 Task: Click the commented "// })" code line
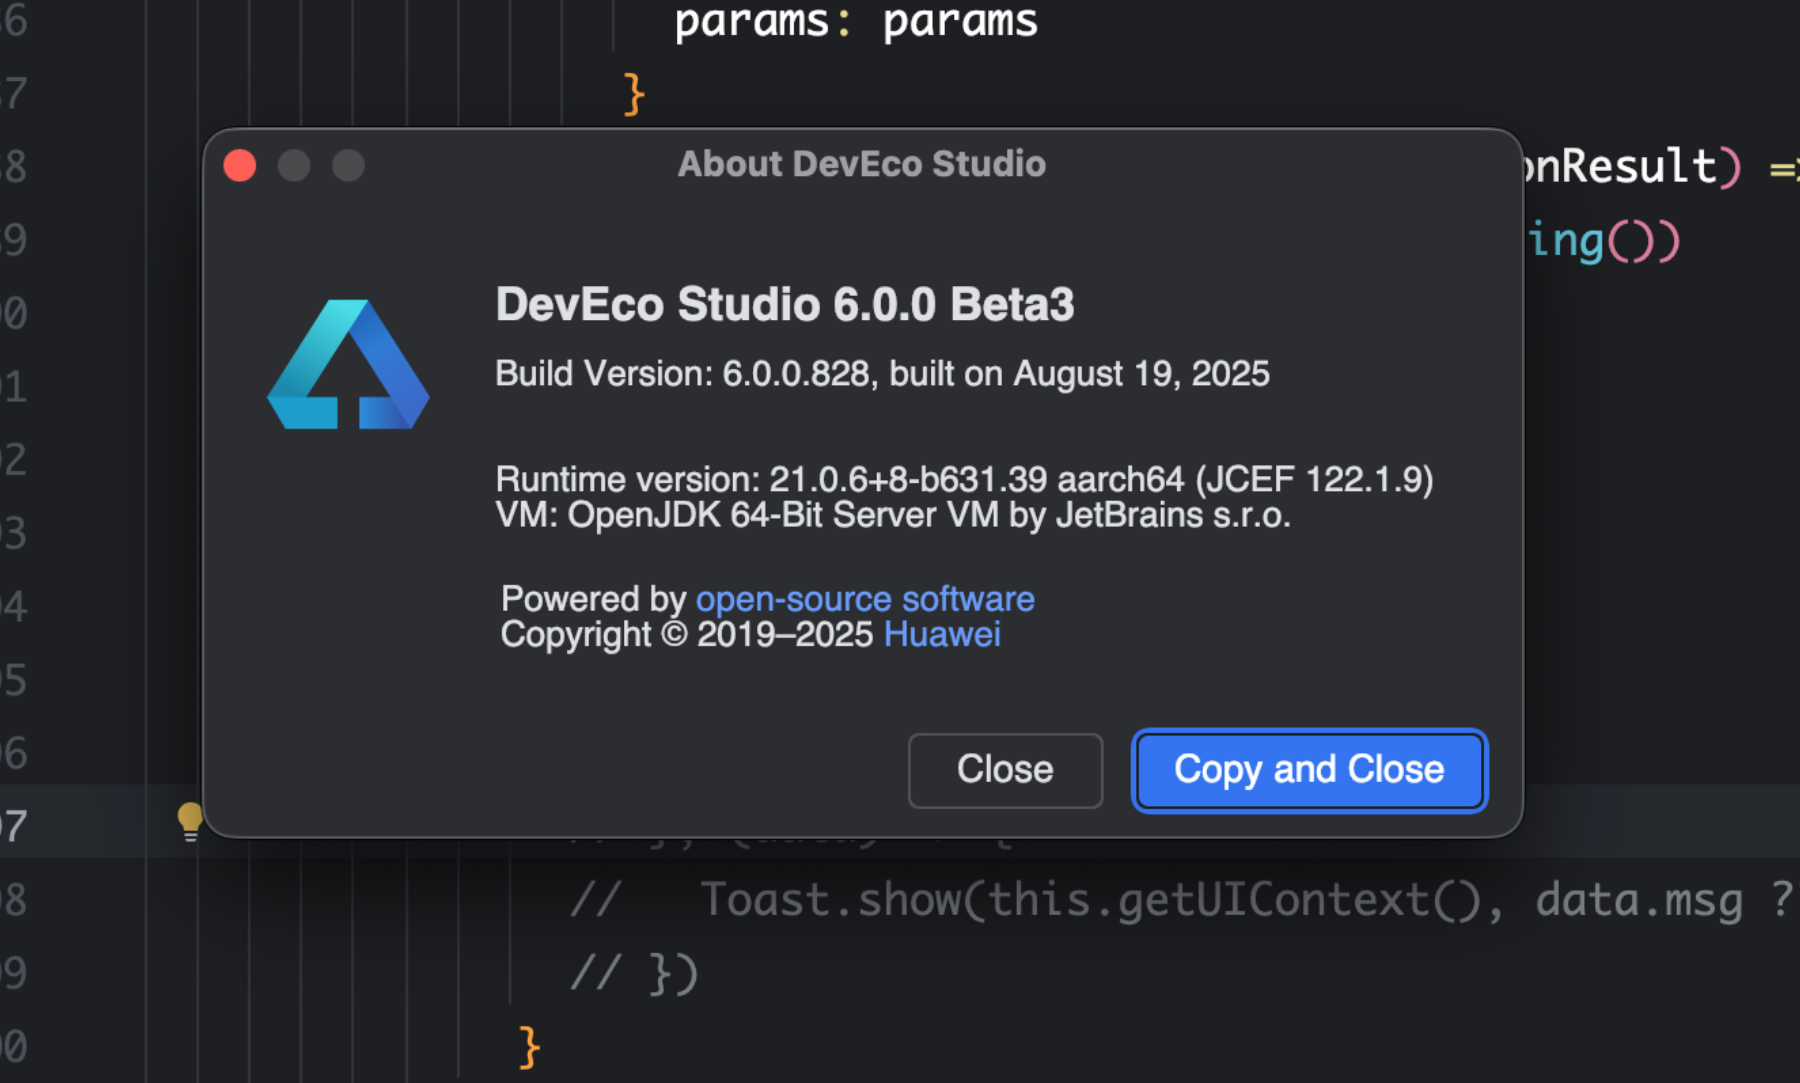[634, 973]
